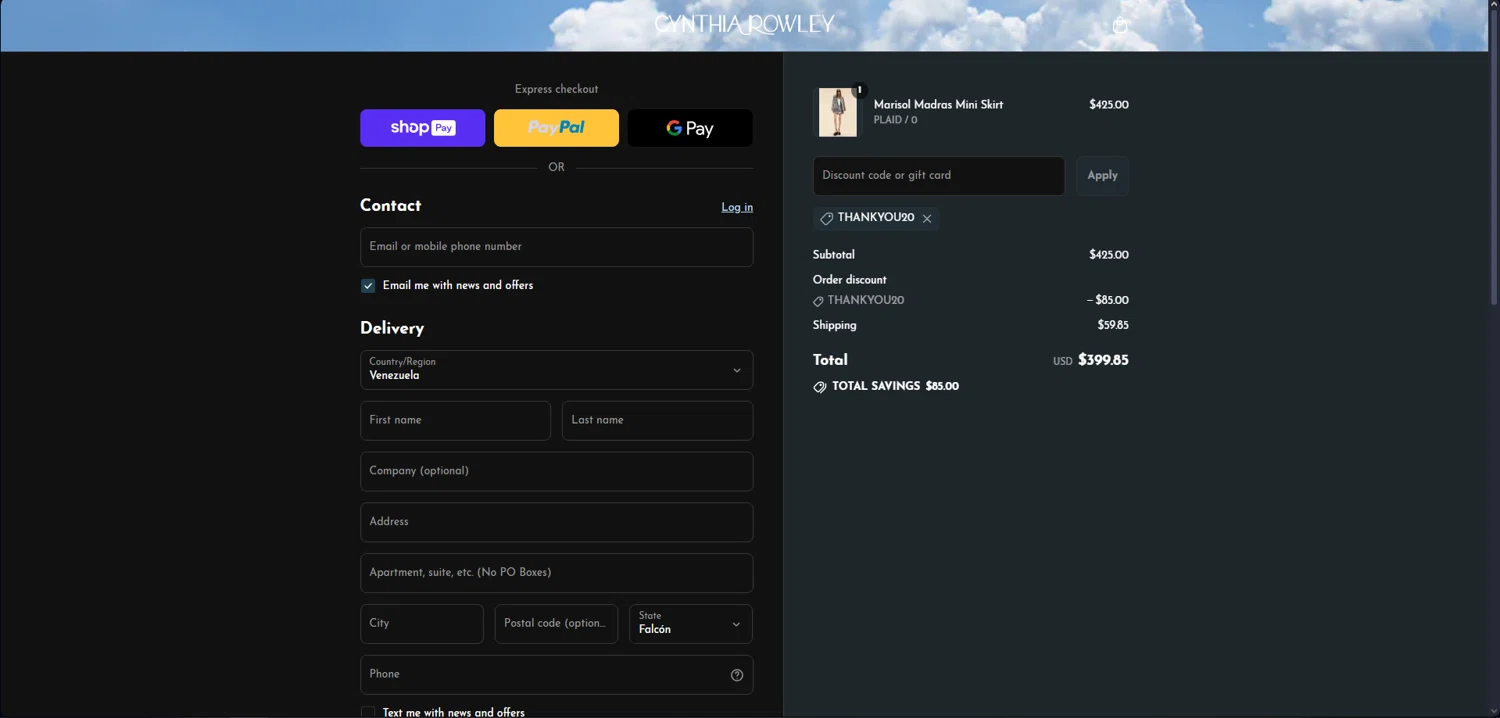Click the Total Savings tag icon
1500x718 pixels.
point(820,387)
